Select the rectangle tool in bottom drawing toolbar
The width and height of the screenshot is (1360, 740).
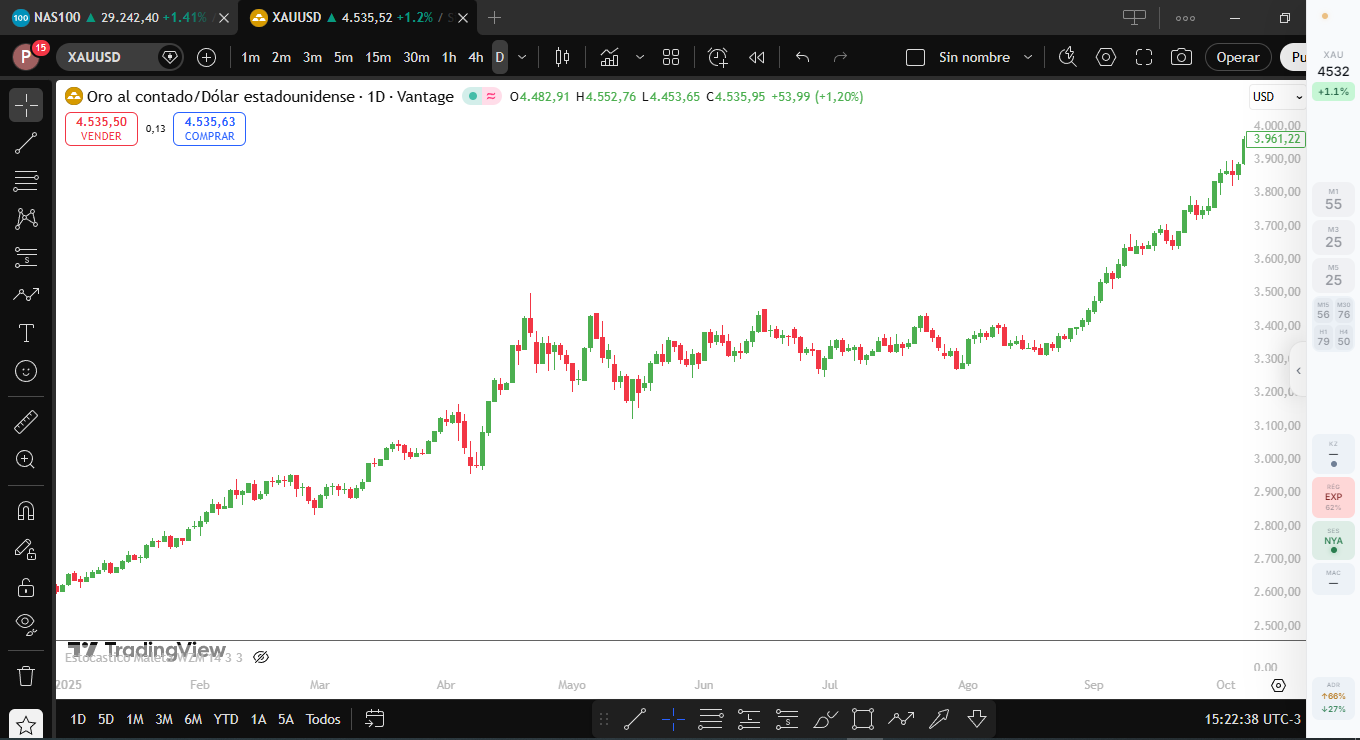(863, 718)
